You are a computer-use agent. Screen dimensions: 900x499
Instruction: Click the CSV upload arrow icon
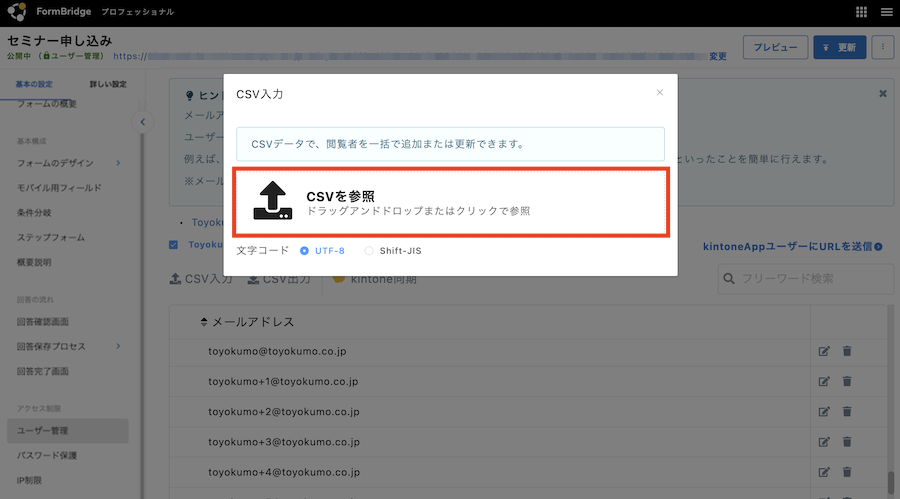point(272,202)
